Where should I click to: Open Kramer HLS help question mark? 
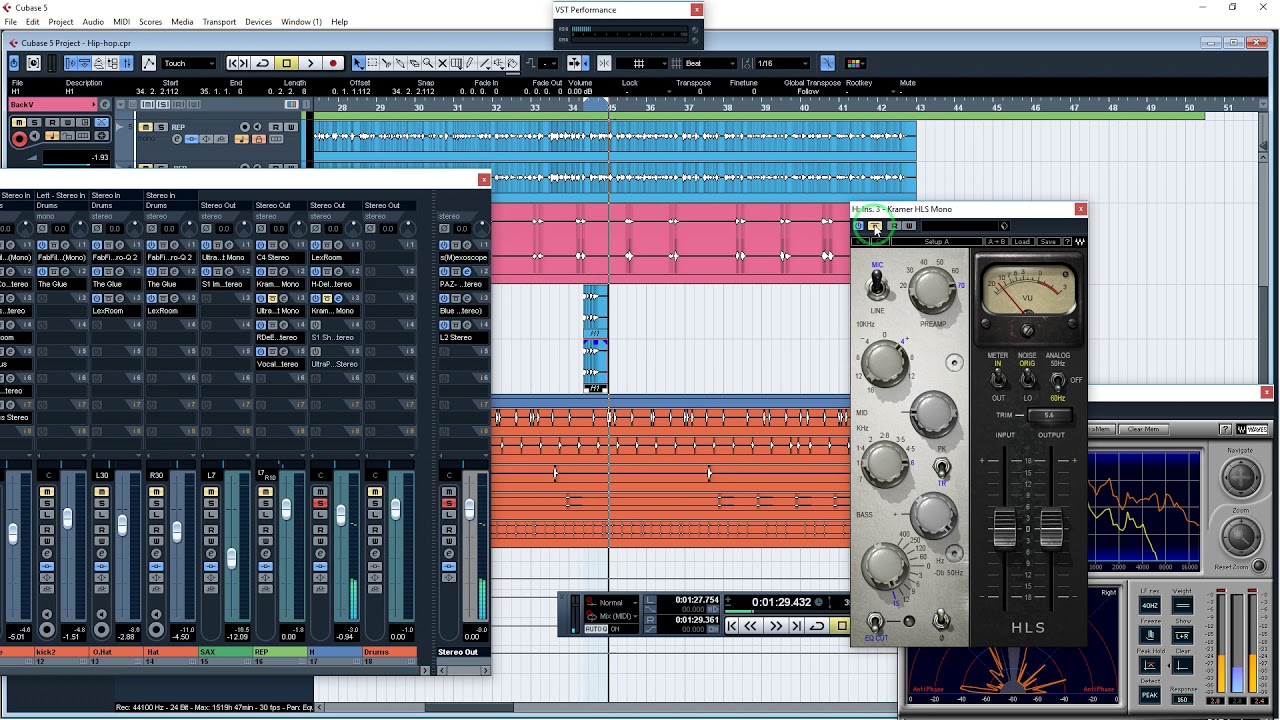point(1066,242)
